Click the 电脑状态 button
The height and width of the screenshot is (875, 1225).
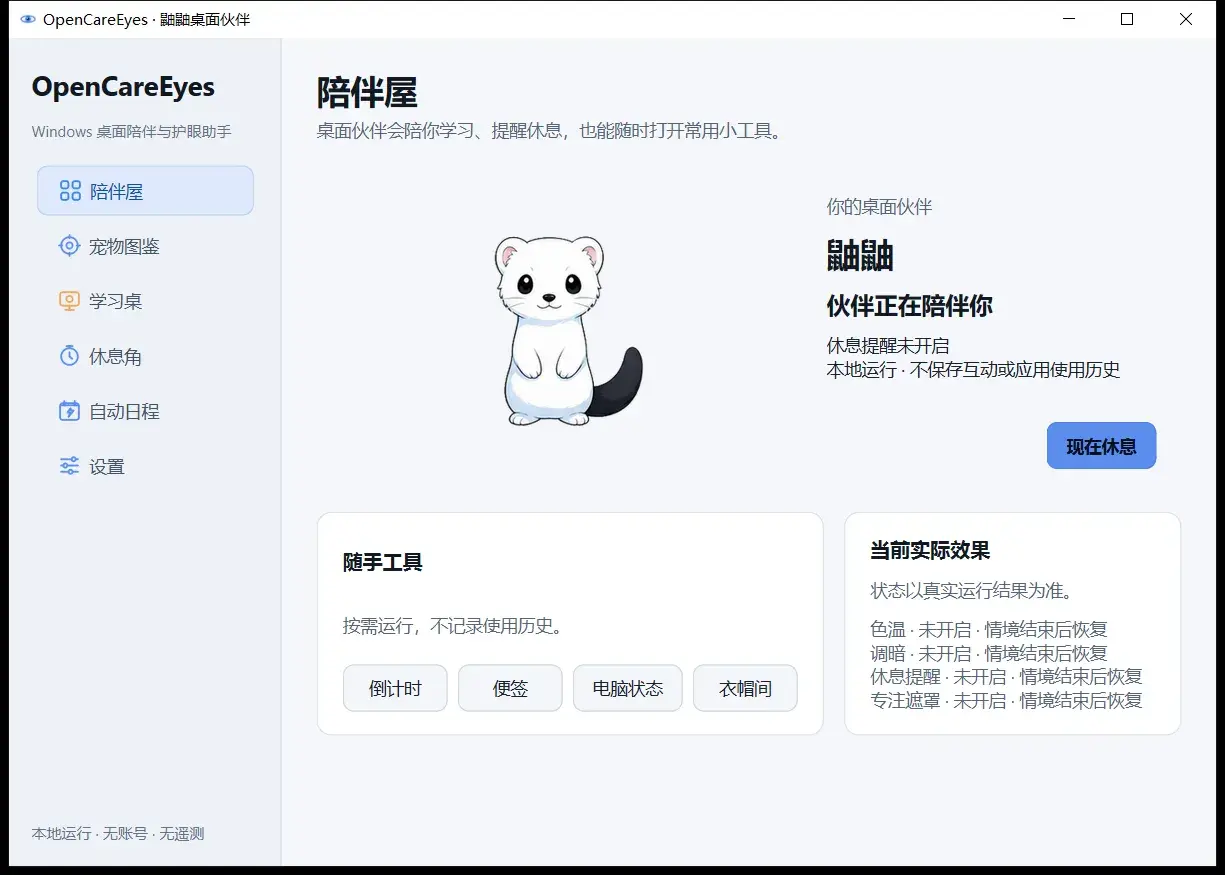click(627, 688)
